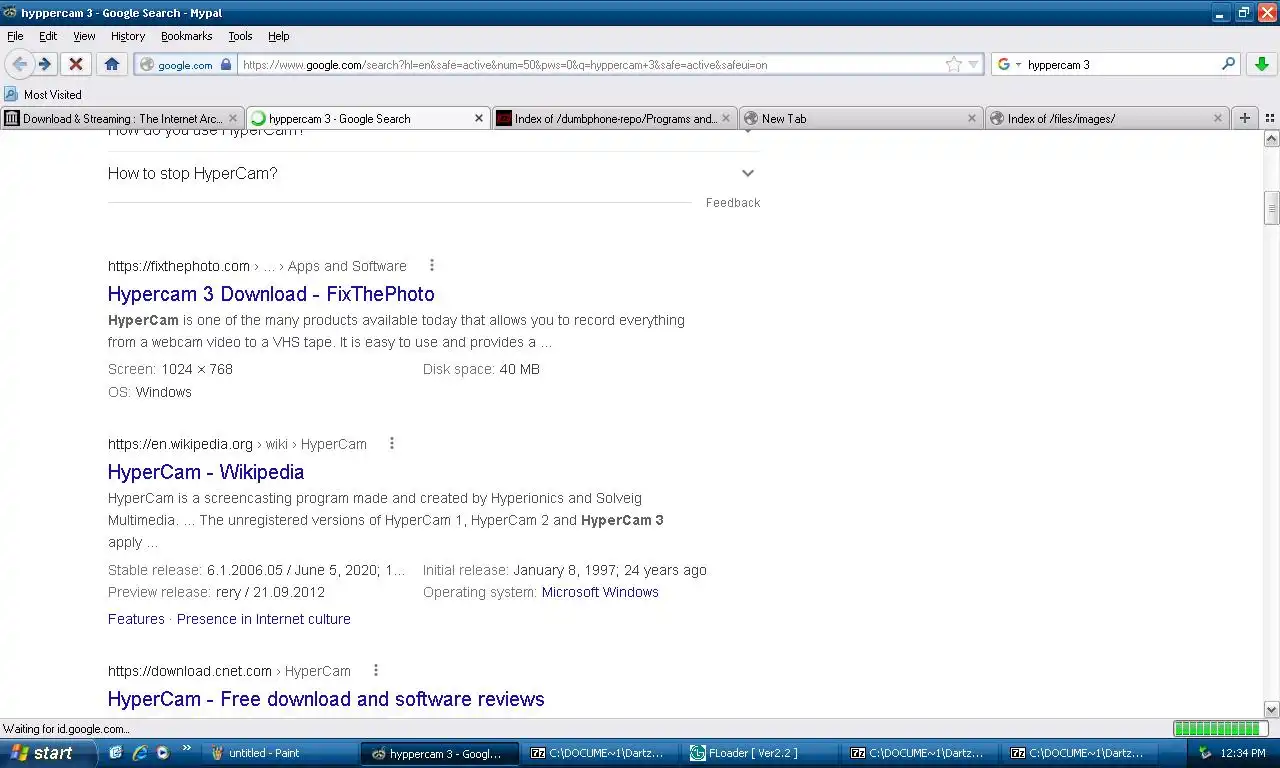Screen dimensions: 1280x768
Task: Open the URL history dropdown arrow
Action: [973, 65]
